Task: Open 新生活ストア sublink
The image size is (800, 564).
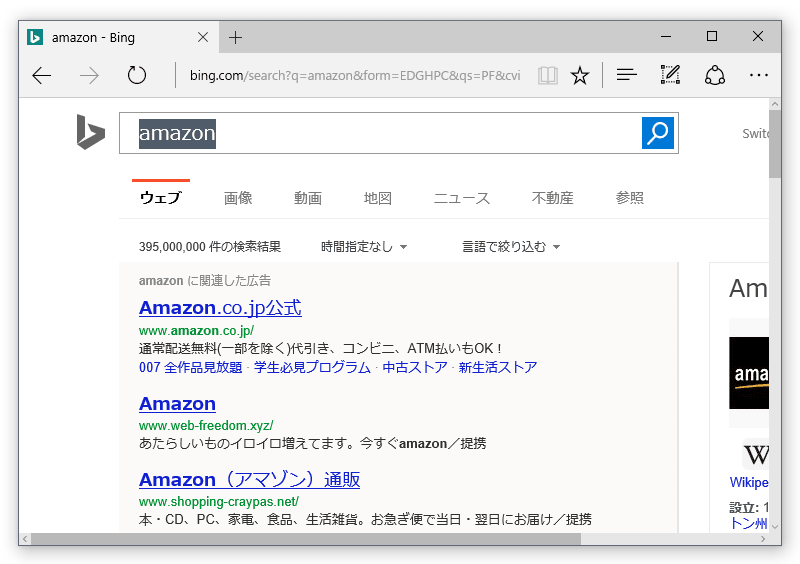Action: 497,367
